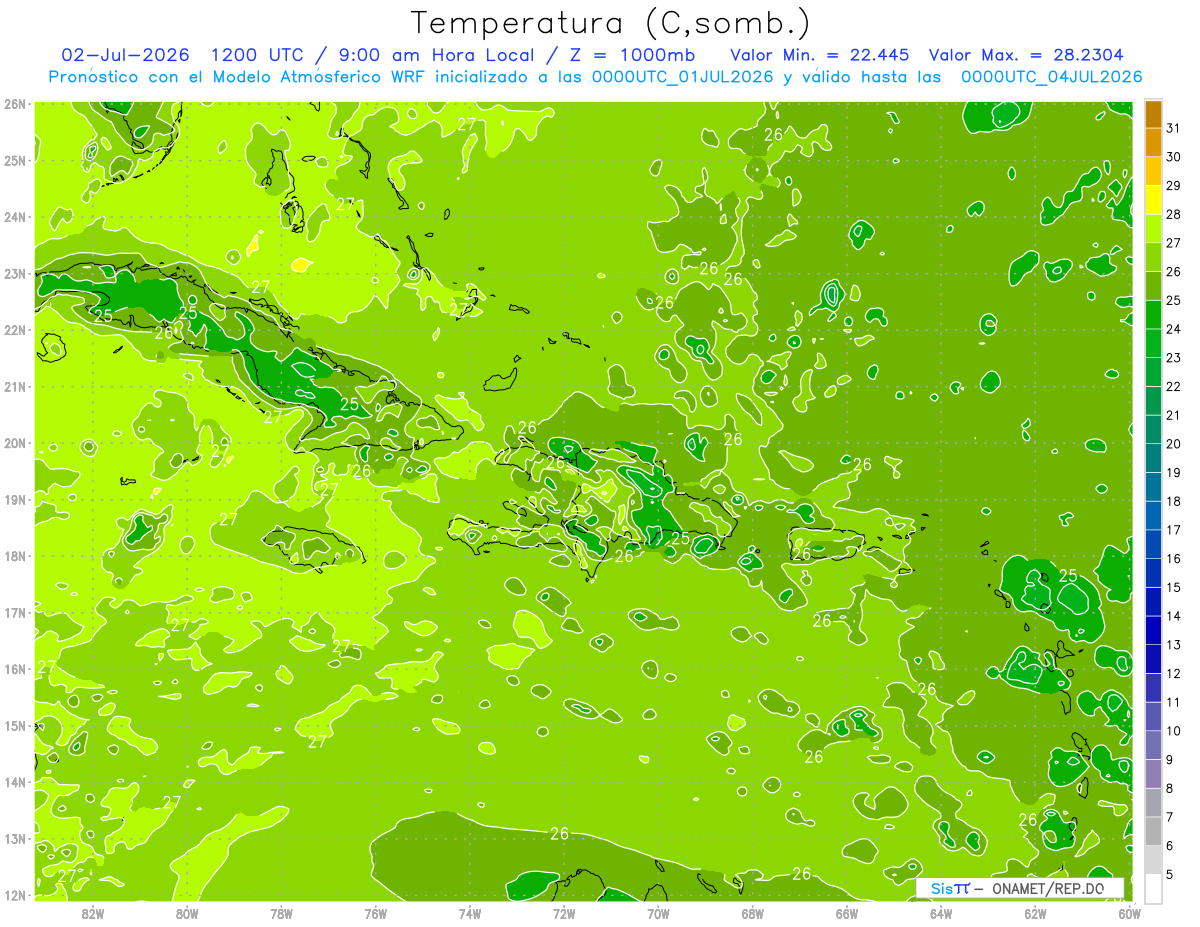1200x927 pixels.
Task: Click "Valor Min. = 22.445" text
Action: tap(819, 55)
